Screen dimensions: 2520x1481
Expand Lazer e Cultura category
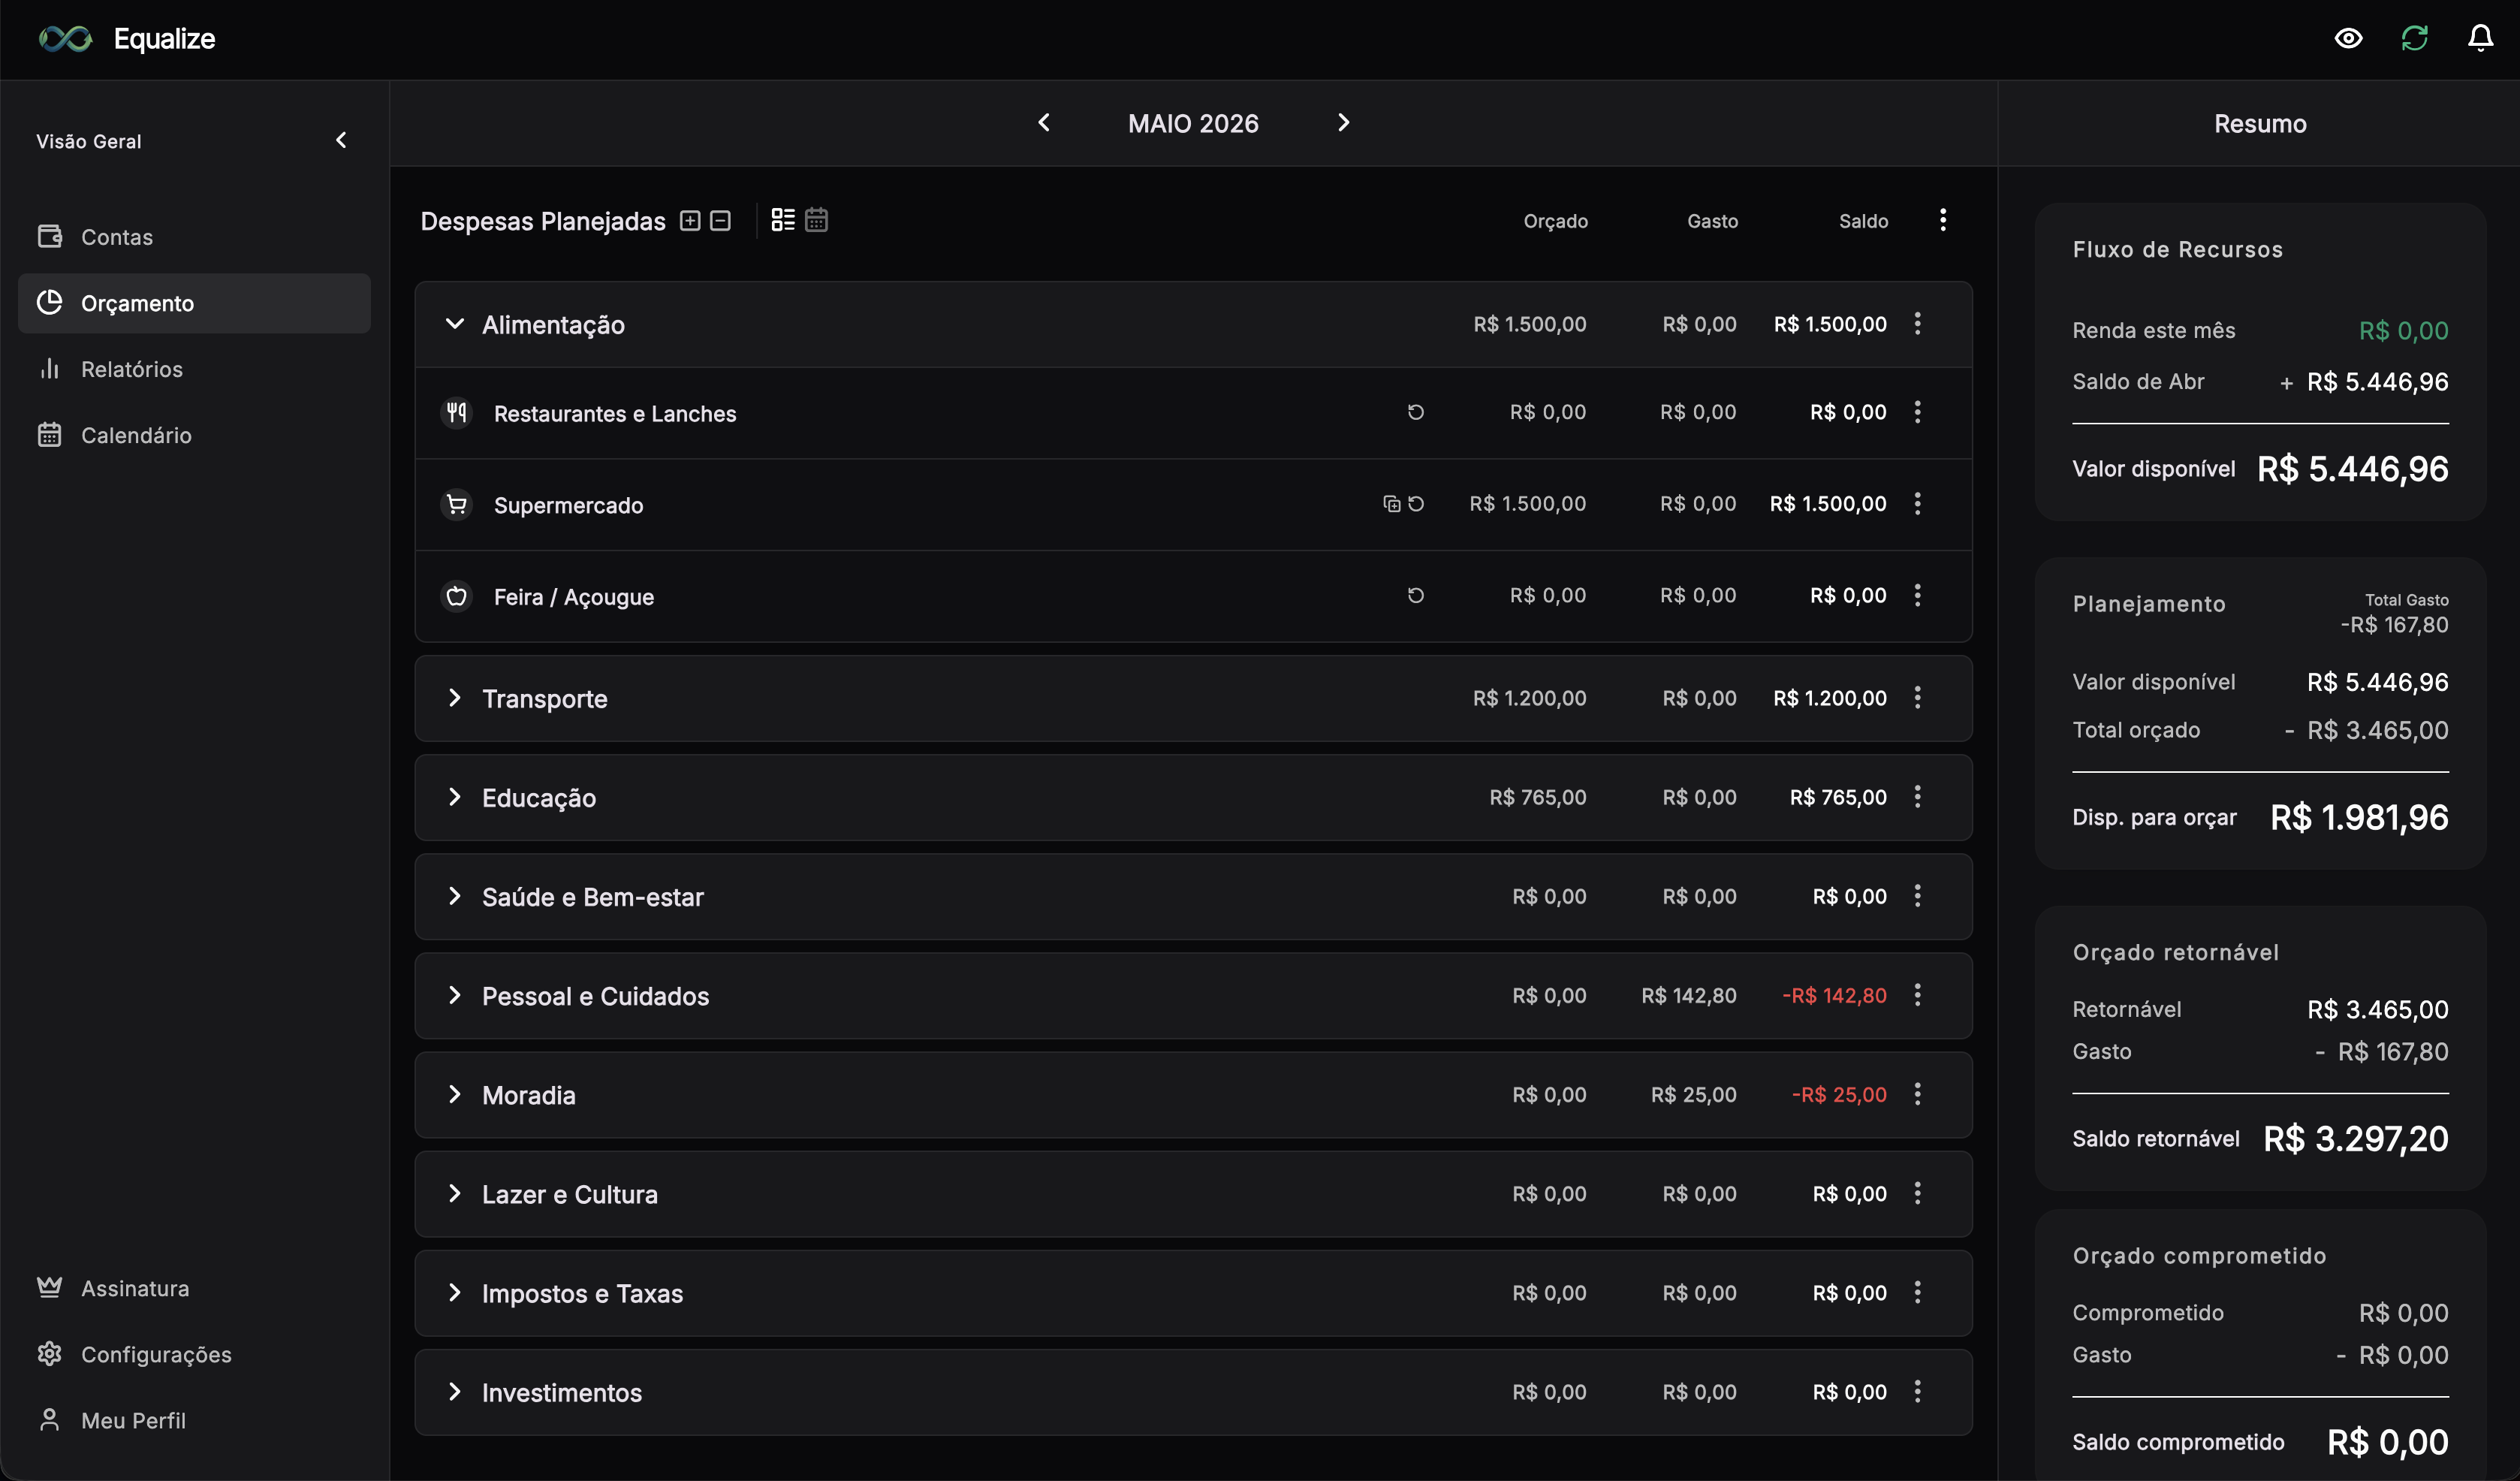(454, 1192)
